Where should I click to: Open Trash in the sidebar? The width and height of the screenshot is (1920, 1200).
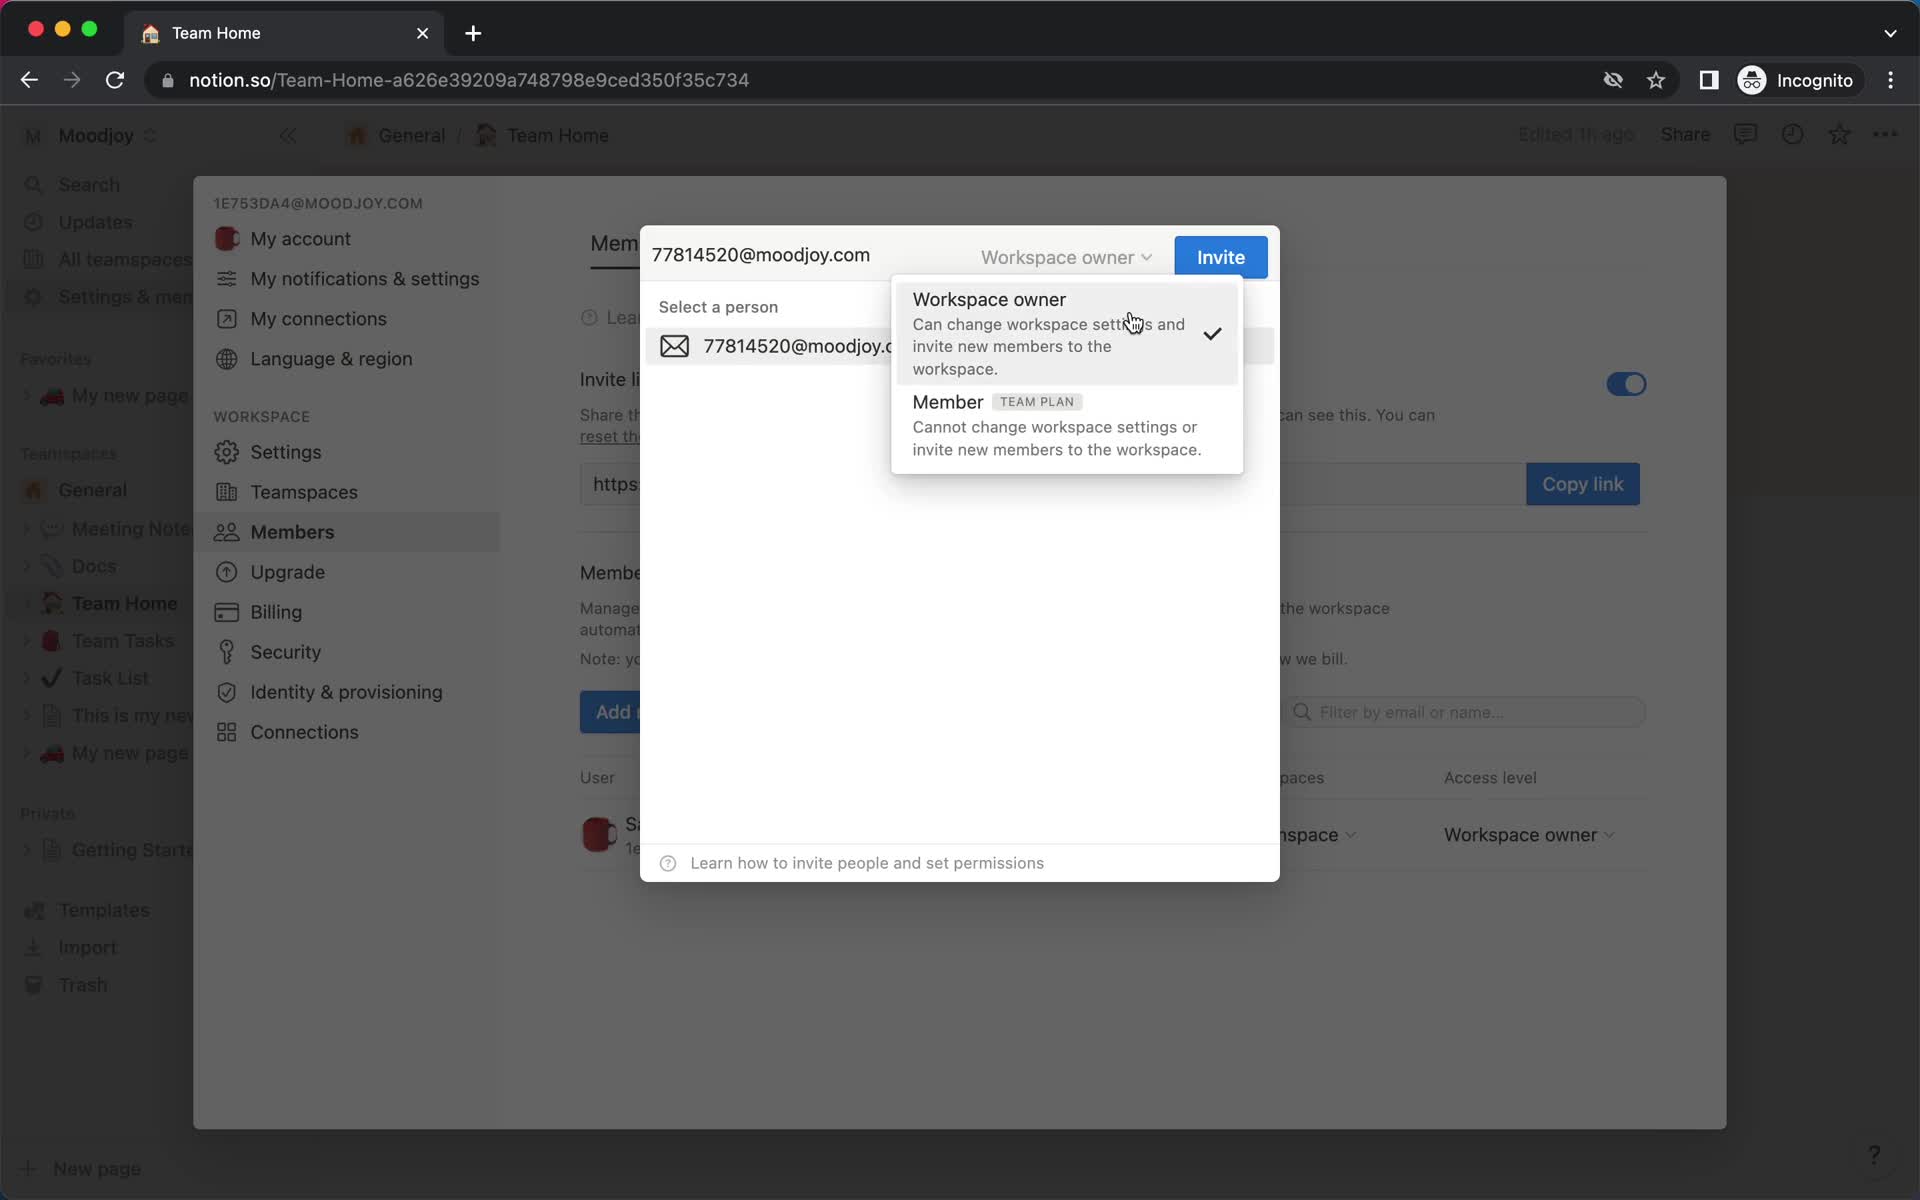pyautogui.click(x=82, y=985)
